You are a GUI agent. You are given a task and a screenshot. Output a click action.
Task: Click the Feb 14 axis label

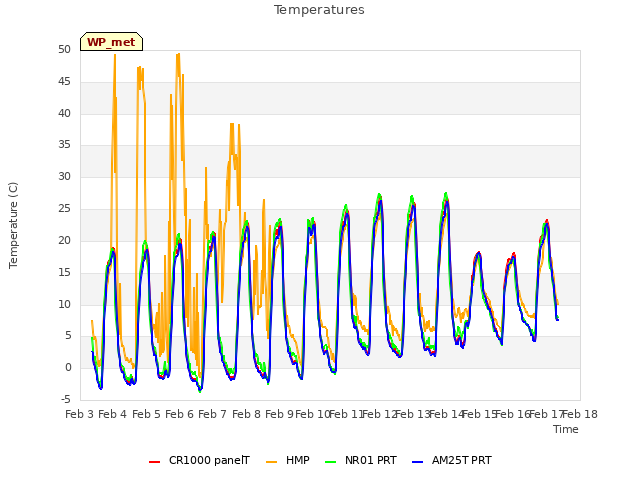click(447, 414)
